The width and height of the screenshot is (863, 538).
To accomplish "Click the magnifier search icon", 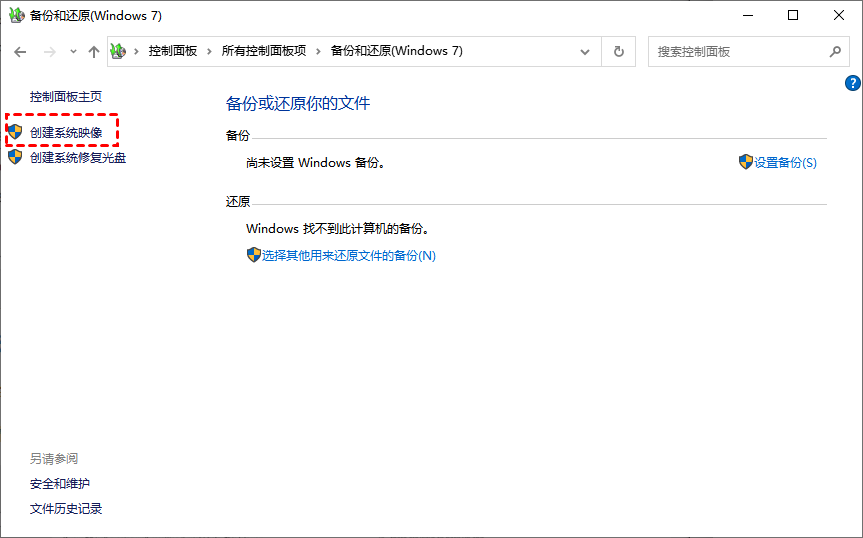I will (835, 52).
